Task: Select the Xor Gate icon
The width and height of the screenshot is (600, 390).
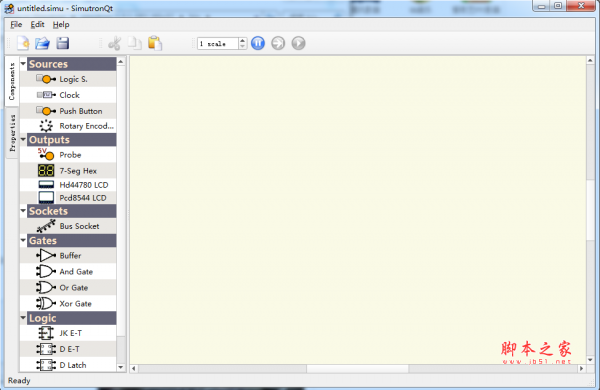Action: [46, 304]
